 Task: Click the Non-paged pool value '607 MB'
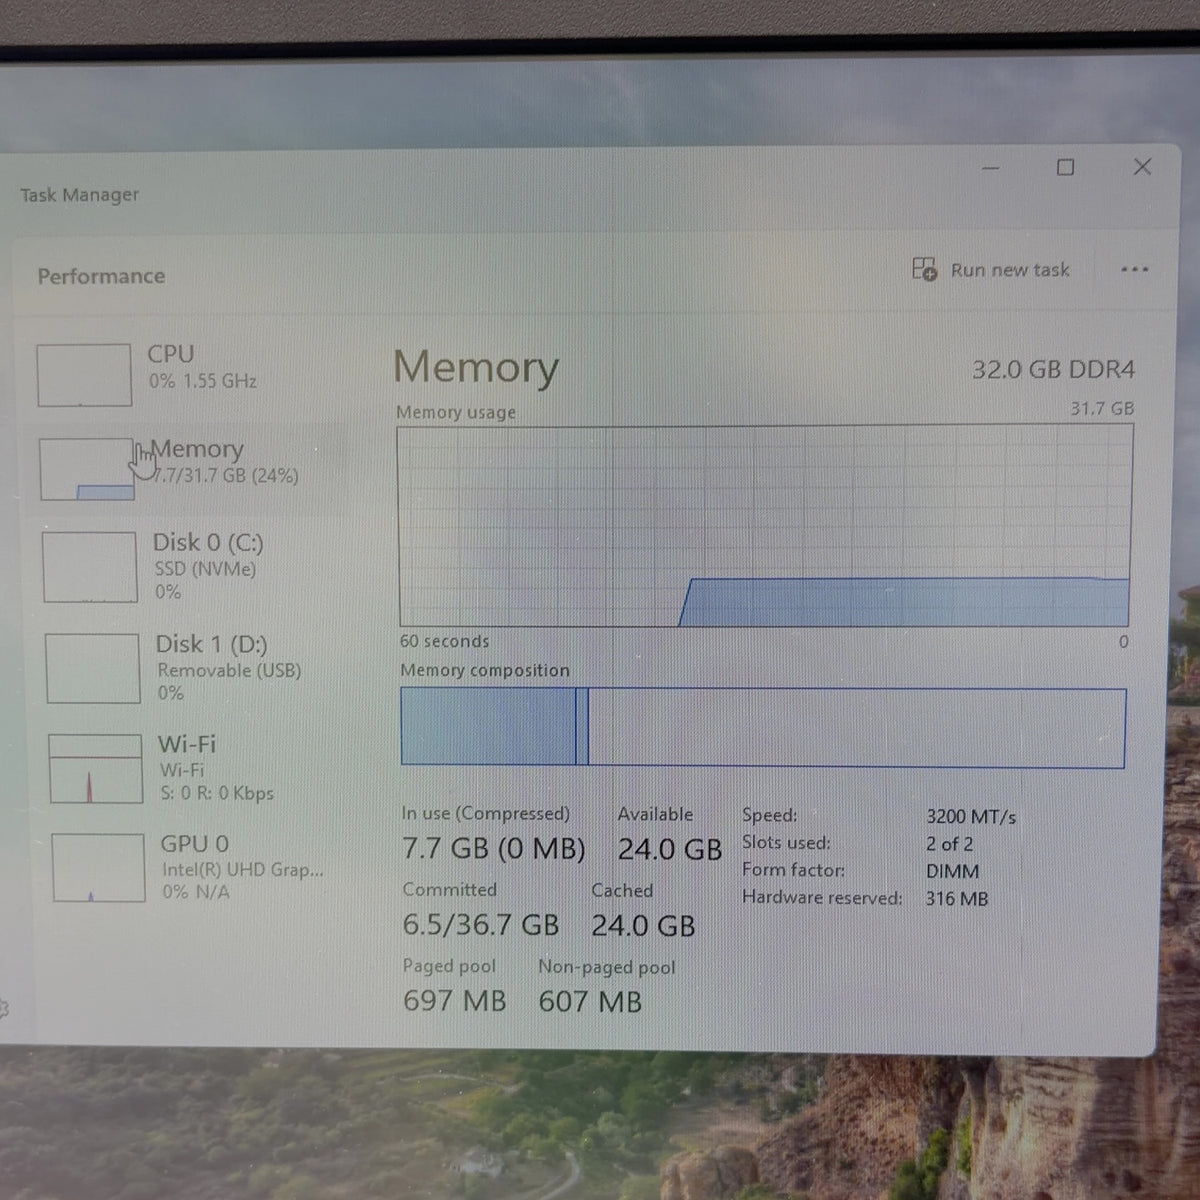590,1001
